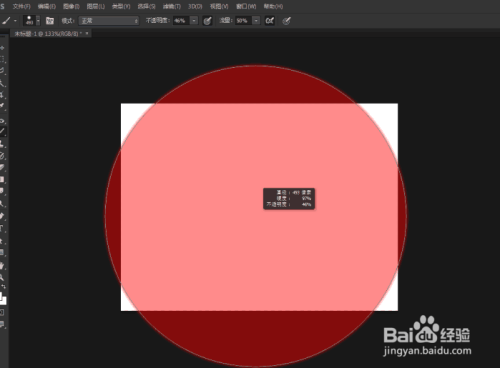
Task: Select the Brush tool in toolbox
Action: (2, 132)
